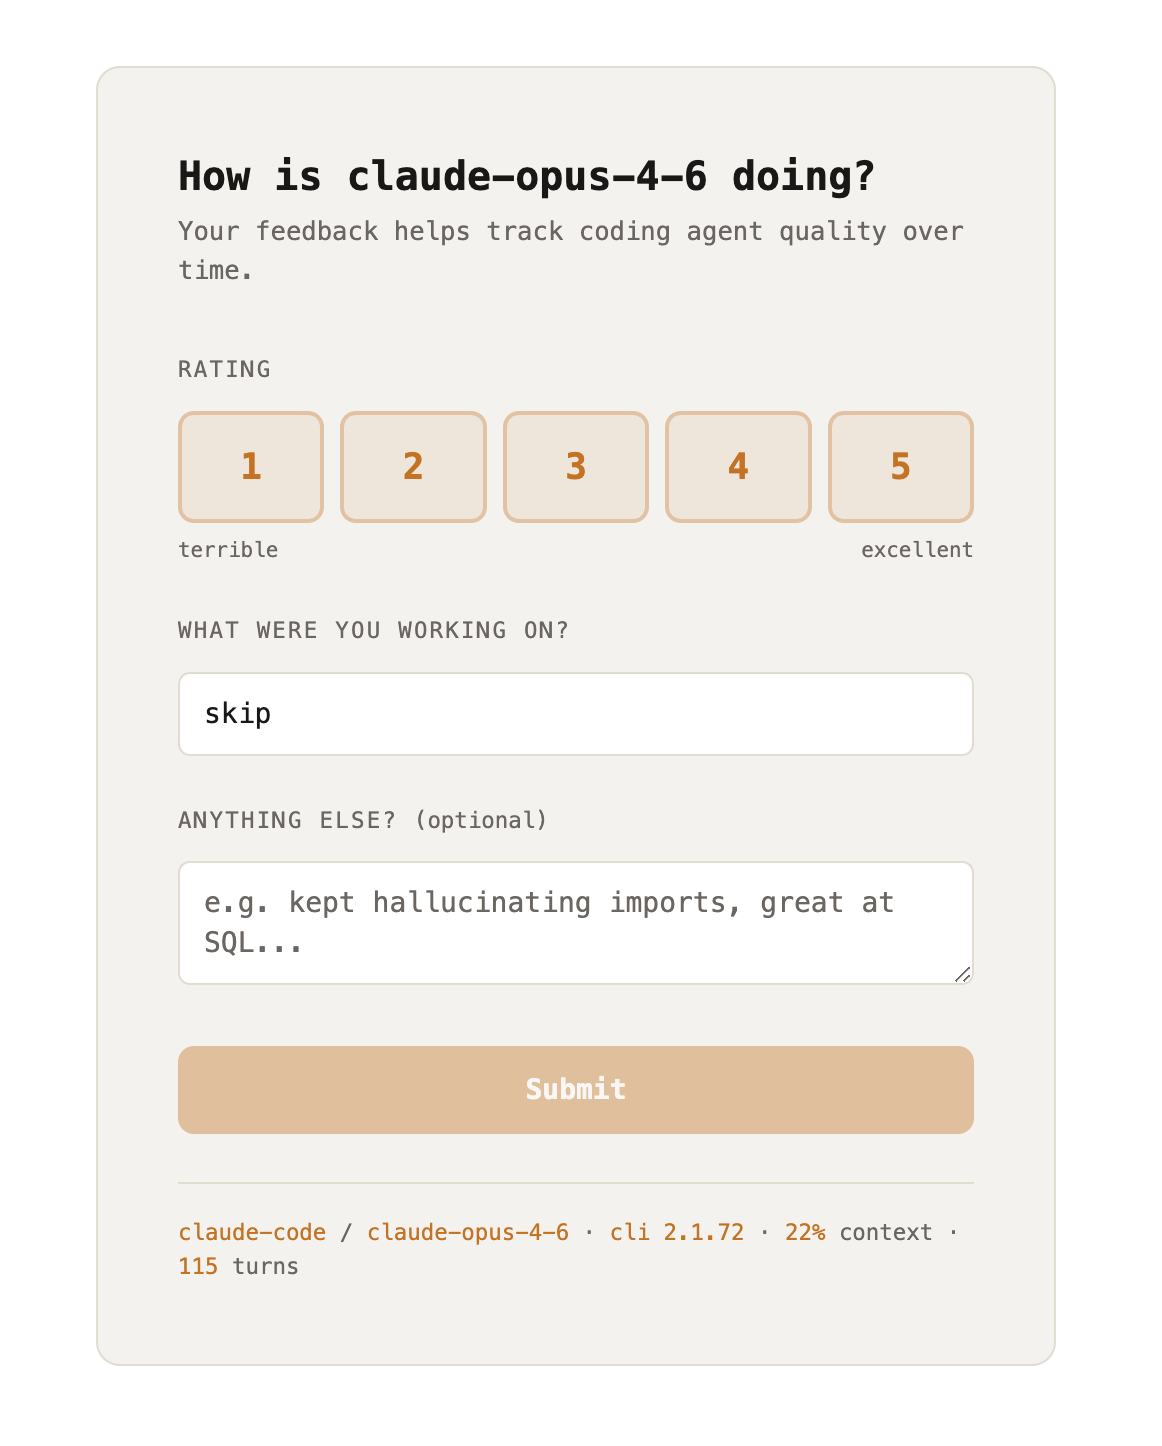Click the RATING section label

[224, 369]
